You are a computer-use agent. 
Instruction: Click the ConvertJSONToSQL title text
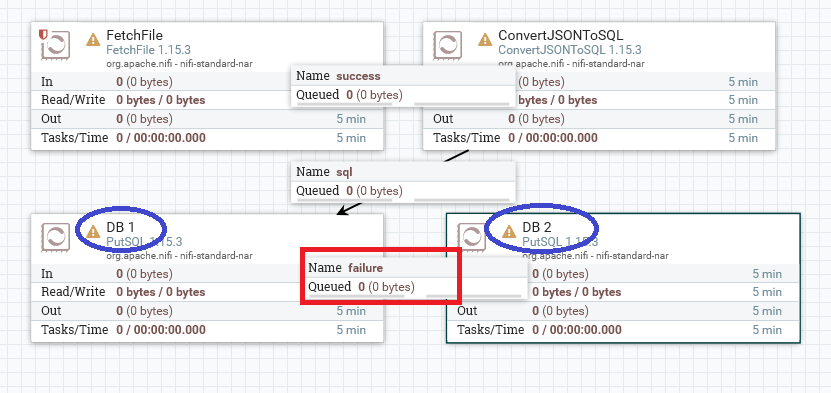561,35
